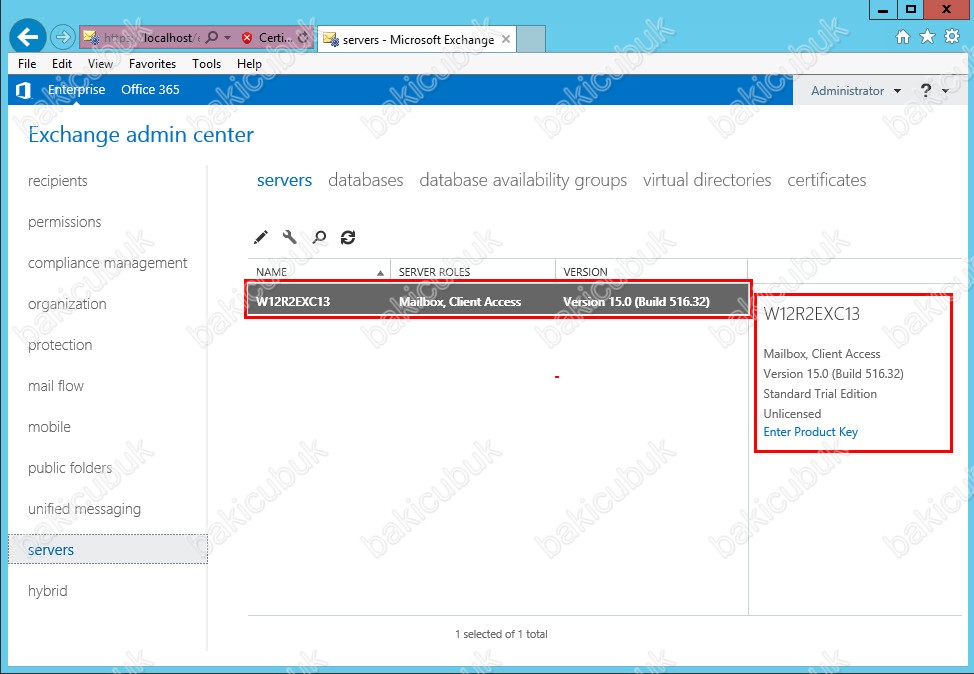Click the Office logo icon

(24, 90)
